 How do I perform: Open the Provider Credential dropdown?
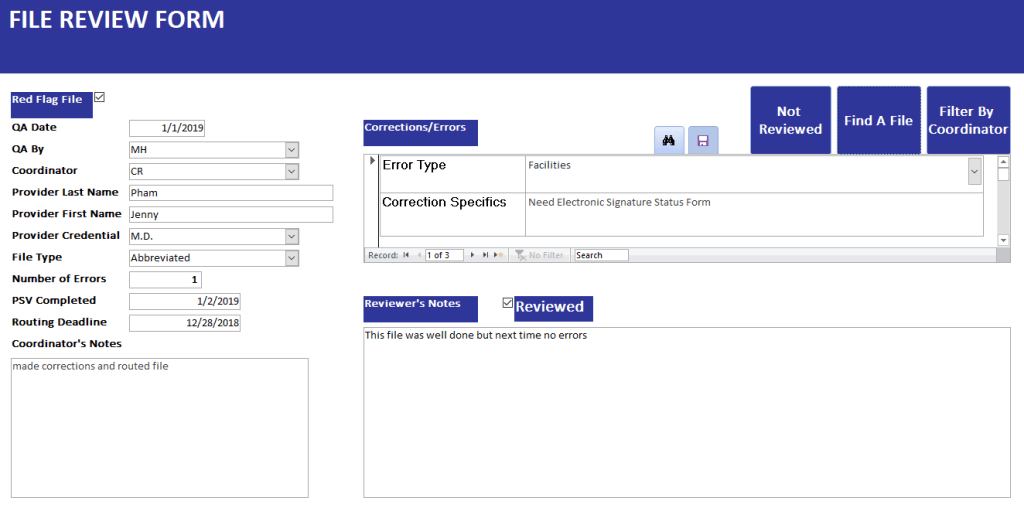[x=291, y=236]
